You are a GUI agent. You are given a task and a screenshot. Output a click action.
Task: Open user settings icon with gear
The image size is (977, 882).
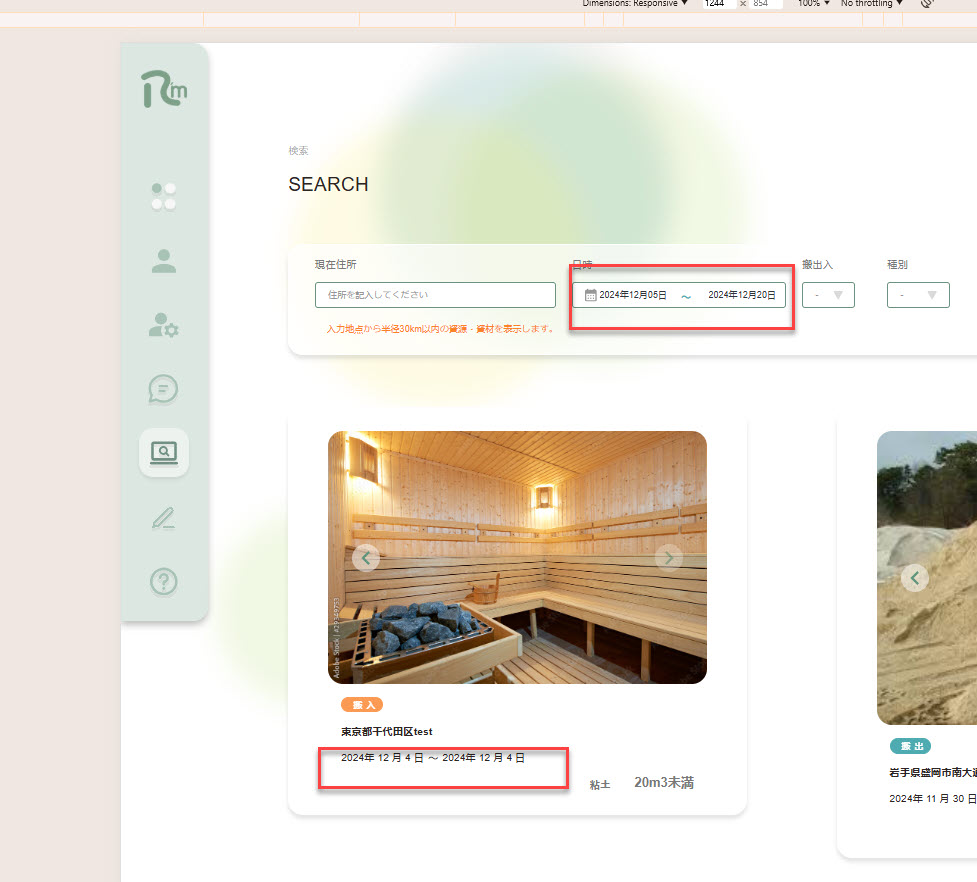pyautogui.click(x=164, y=325)
